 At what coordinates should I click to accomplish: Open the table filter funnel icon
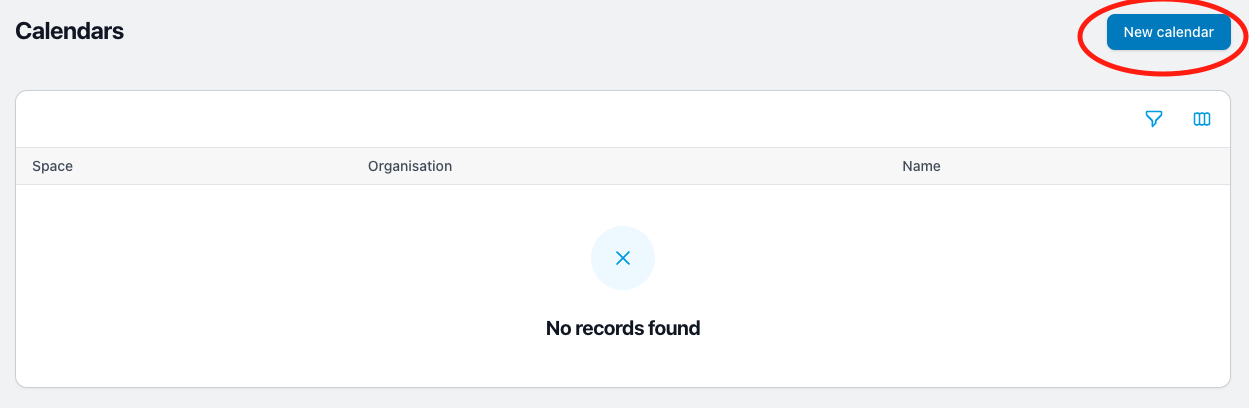(1154, 119)
